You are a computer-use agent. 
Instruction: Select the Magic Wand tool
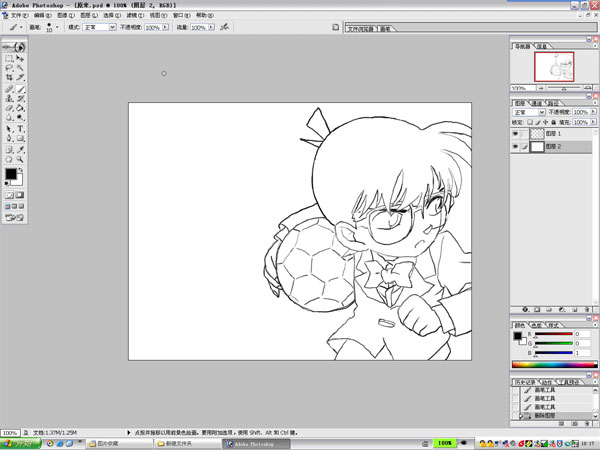point(20,68)
